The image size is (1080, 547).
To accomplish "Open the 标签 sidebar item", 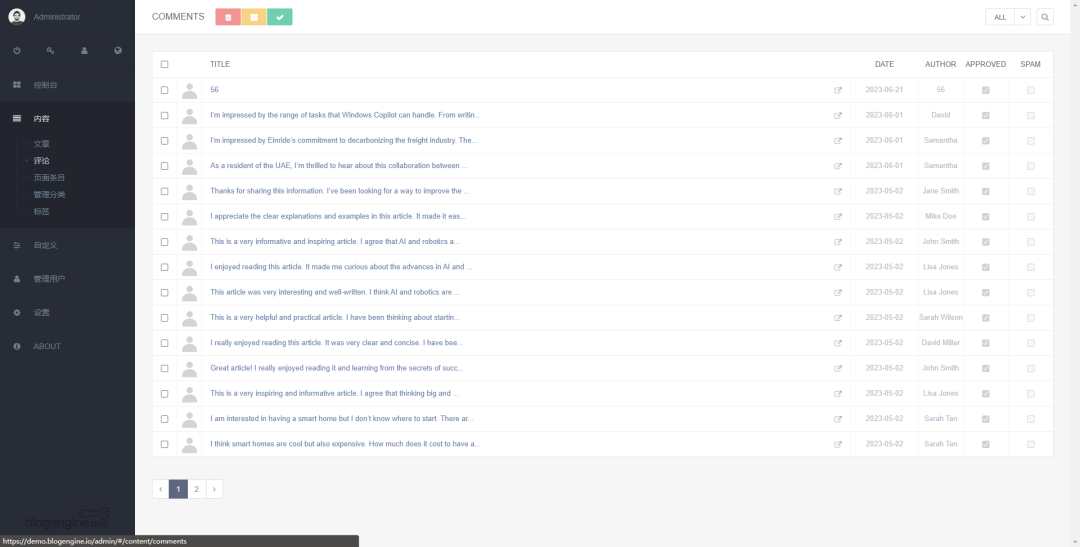I will point(41,211).
